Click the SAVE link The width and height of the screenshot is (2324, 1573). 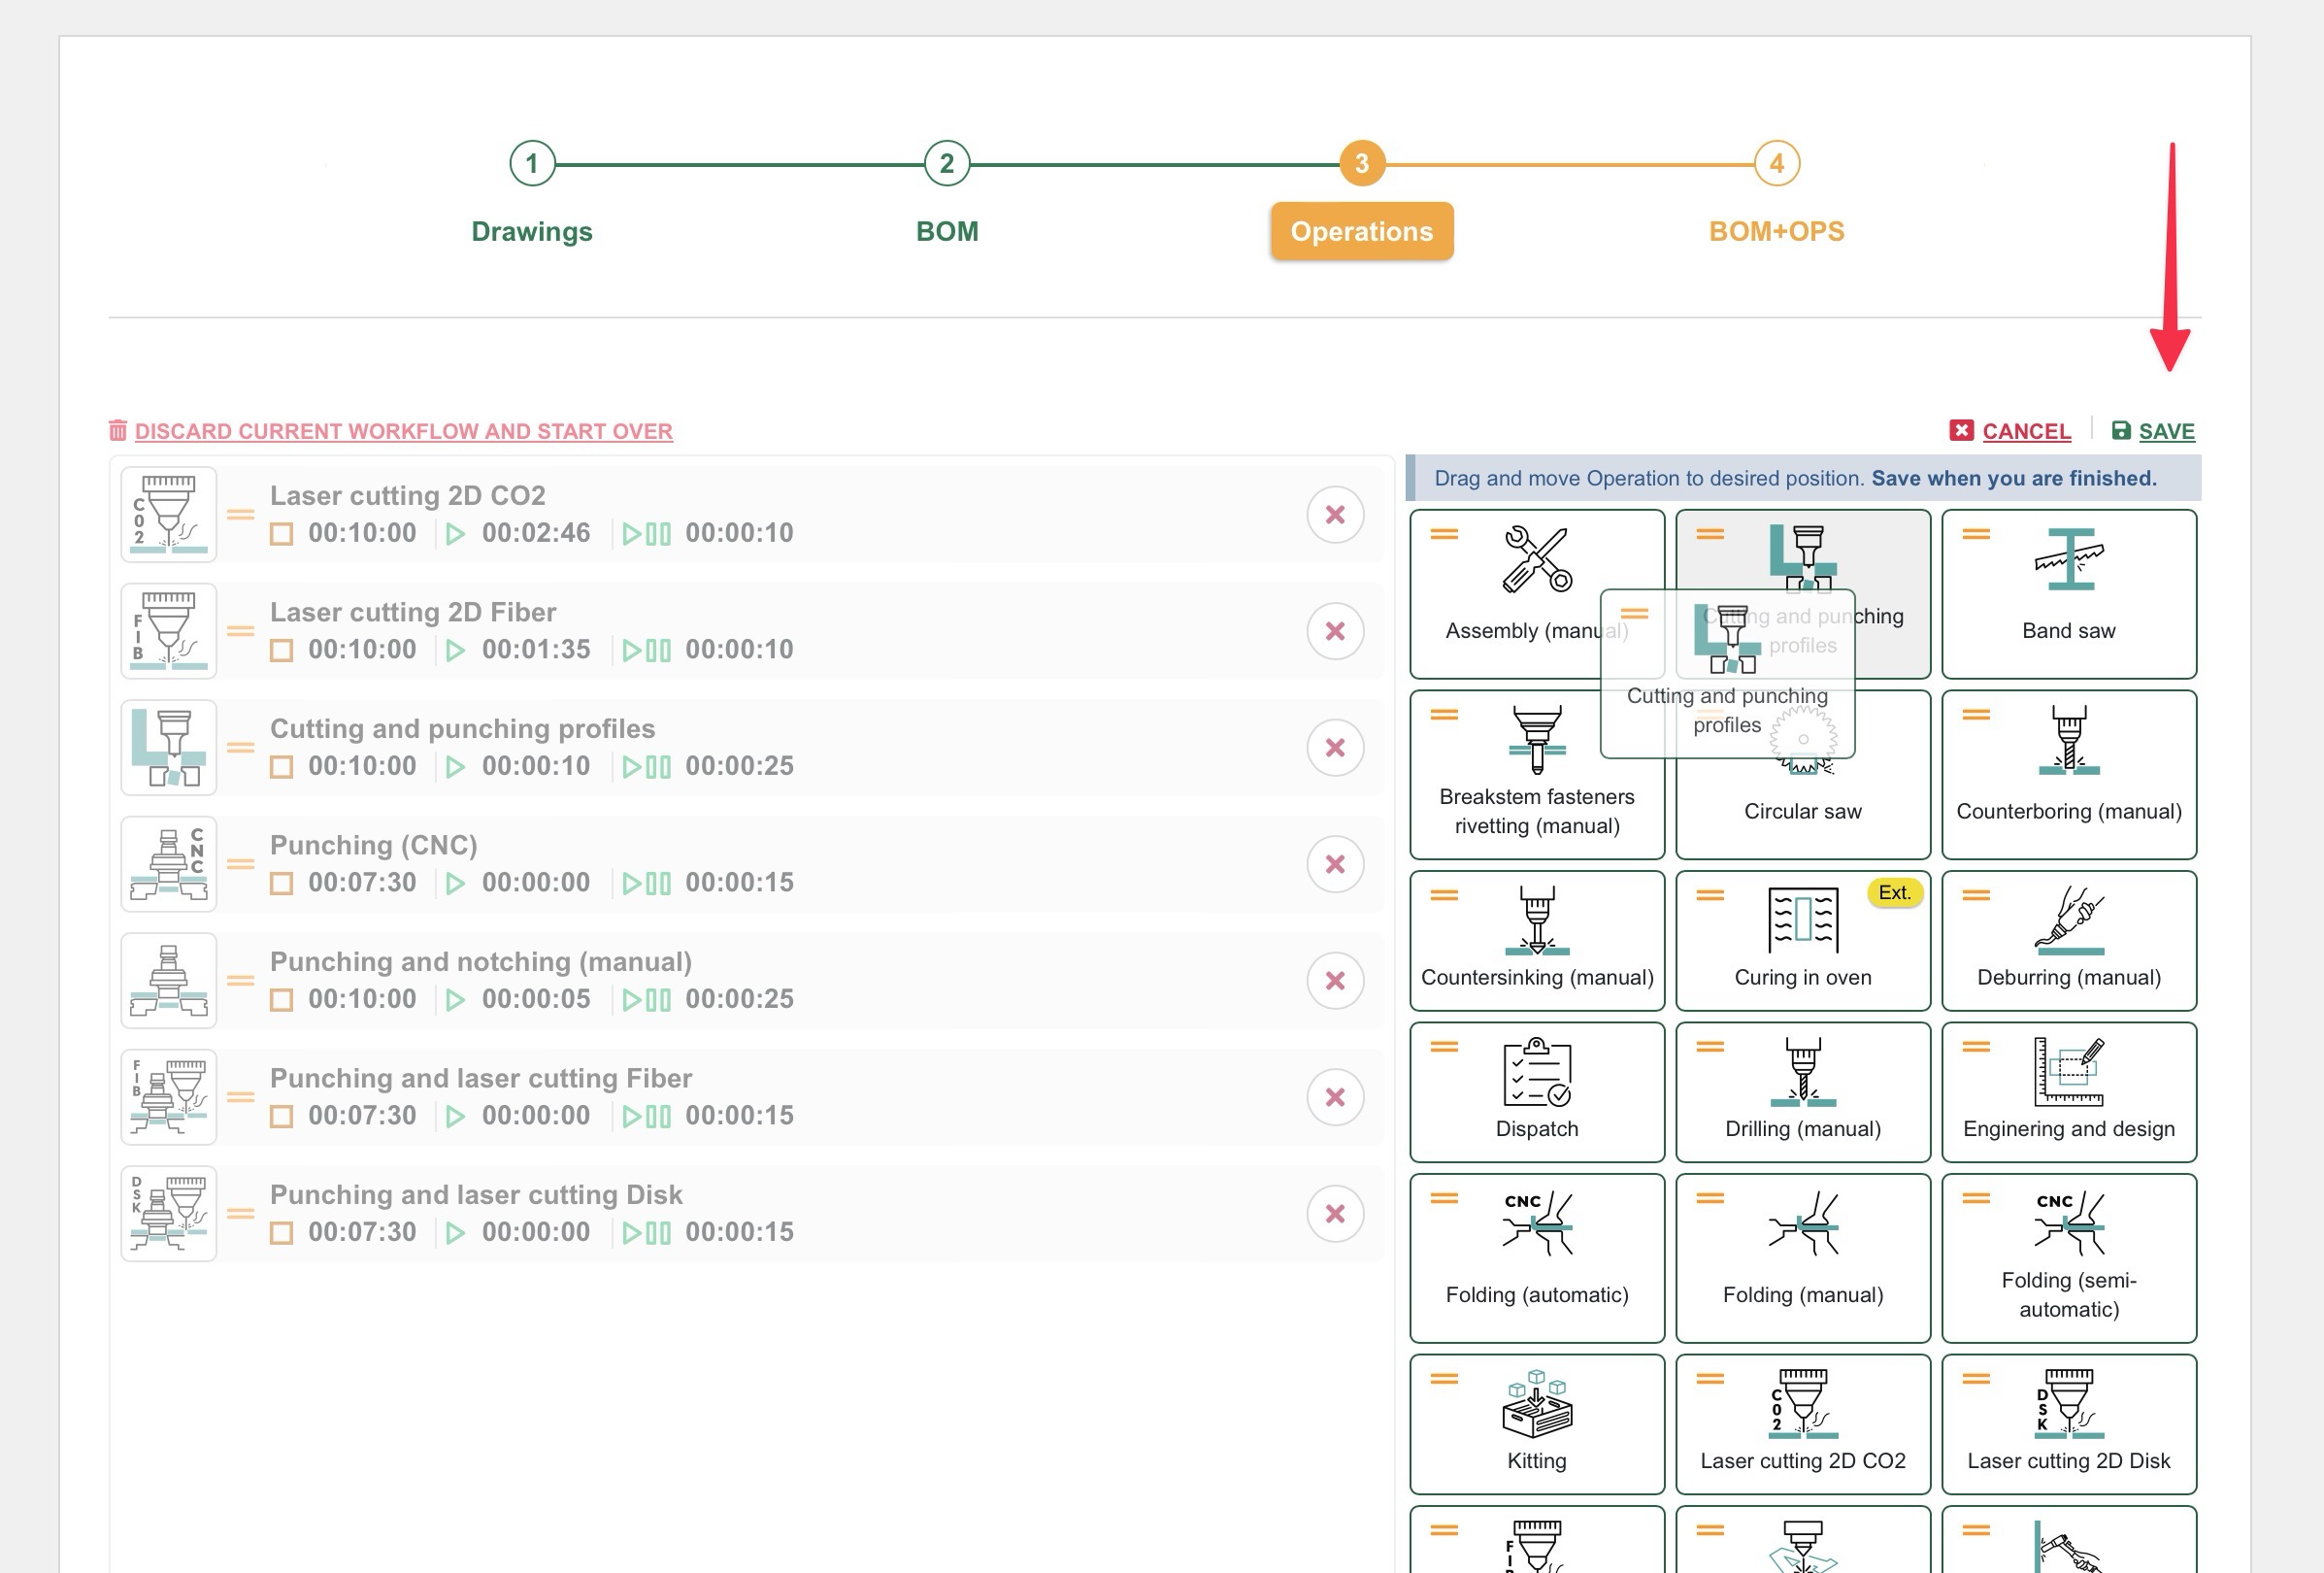2165,431
